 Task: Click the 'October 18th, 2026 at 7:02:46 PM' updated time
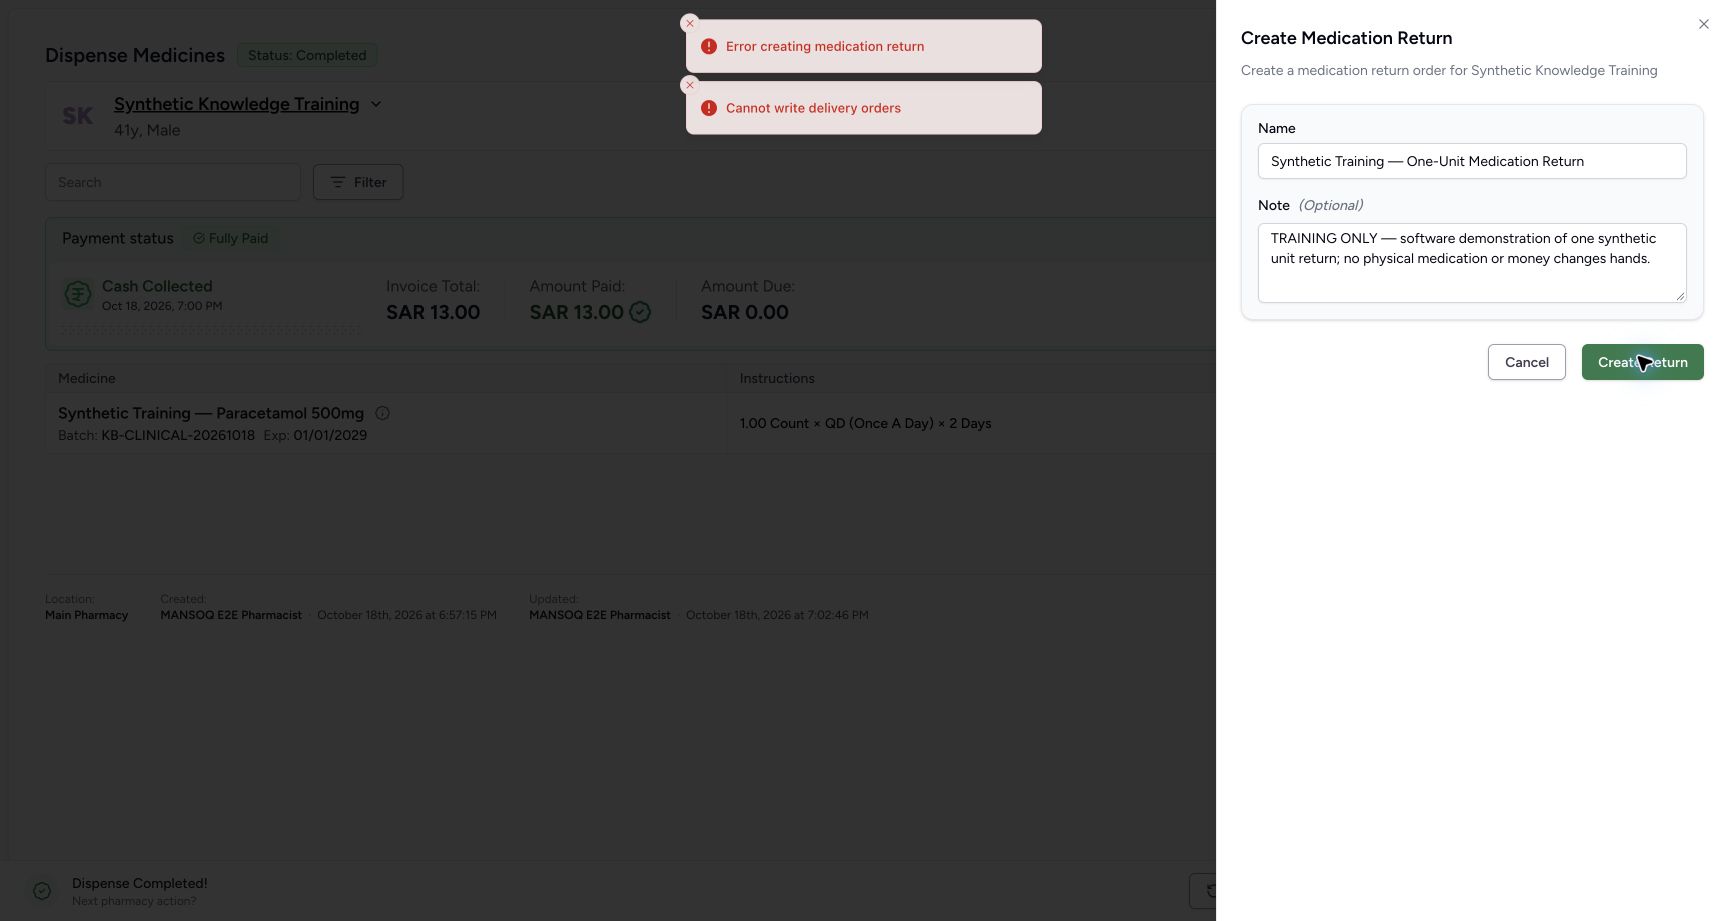pos(777,615)
